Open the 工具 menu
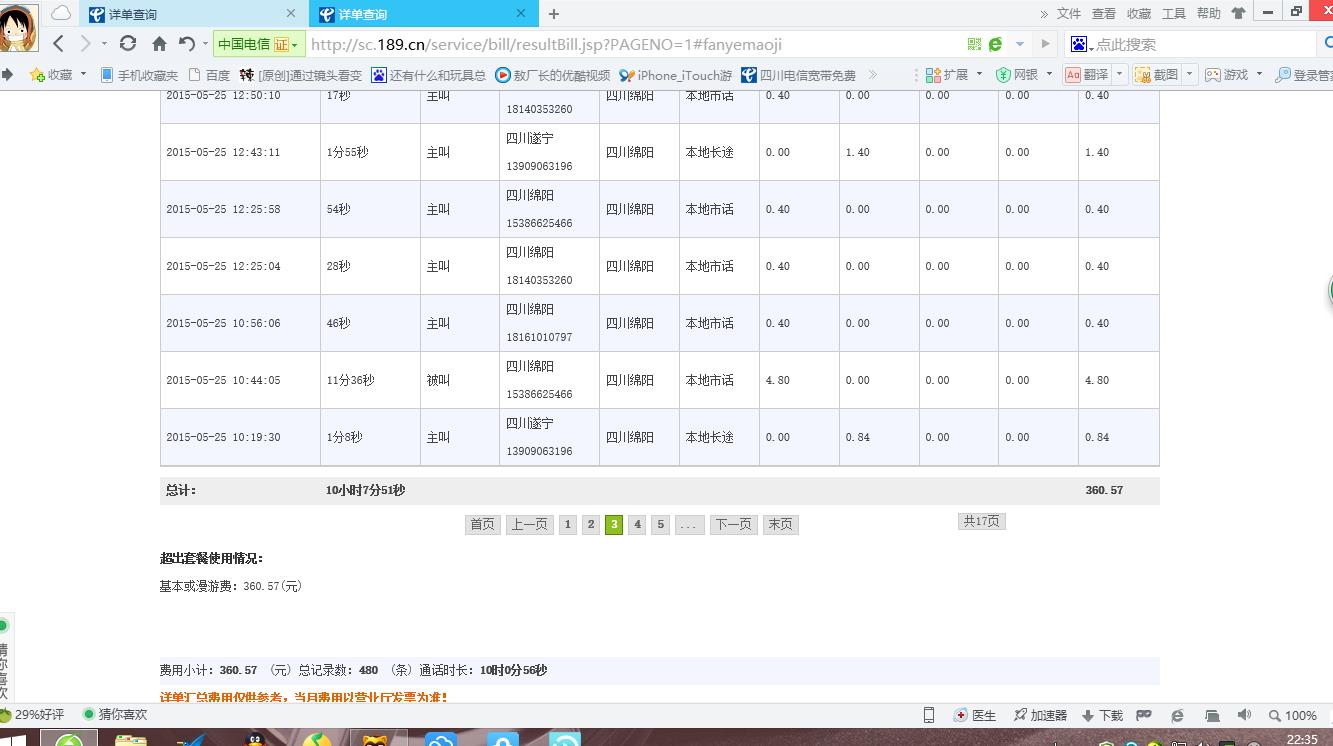This screenshot has width=1333, height=746. (1174, 14)
